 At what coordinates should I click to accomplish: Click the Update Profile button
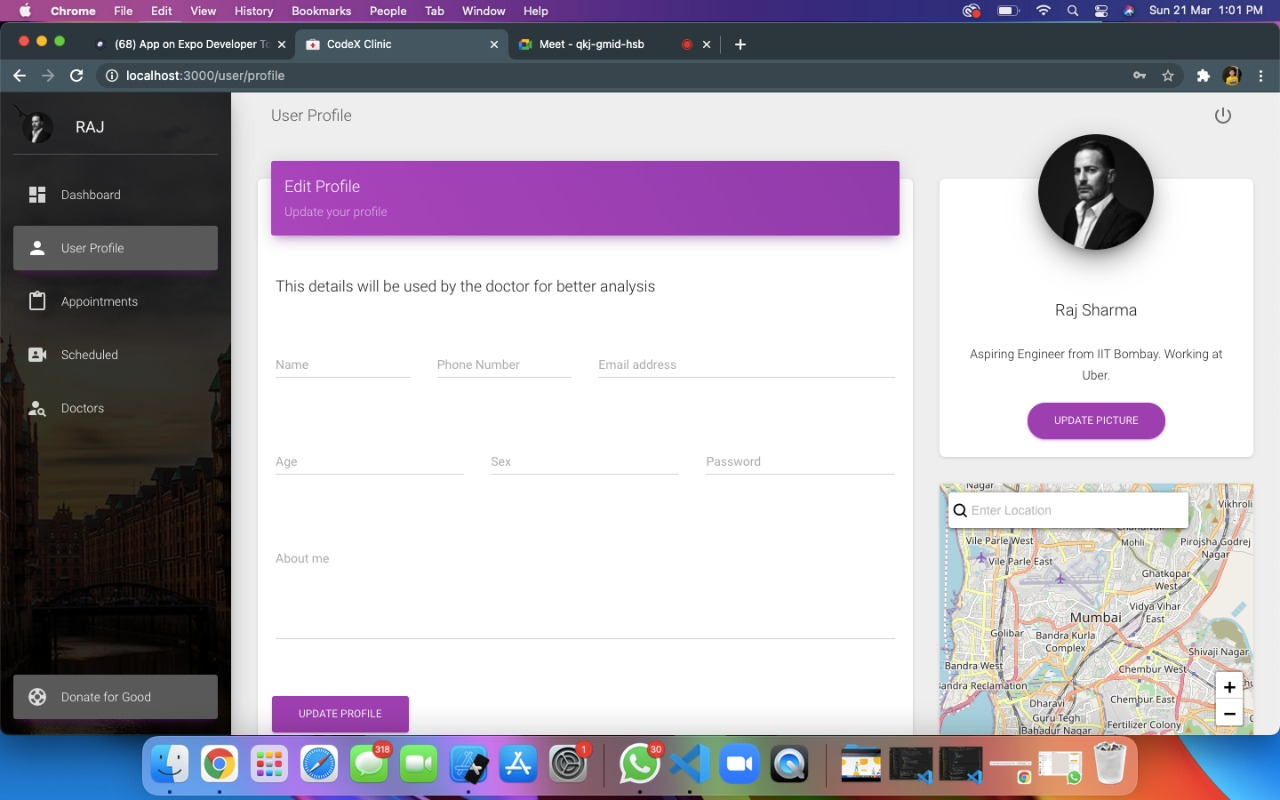click(x=340, y=714)
